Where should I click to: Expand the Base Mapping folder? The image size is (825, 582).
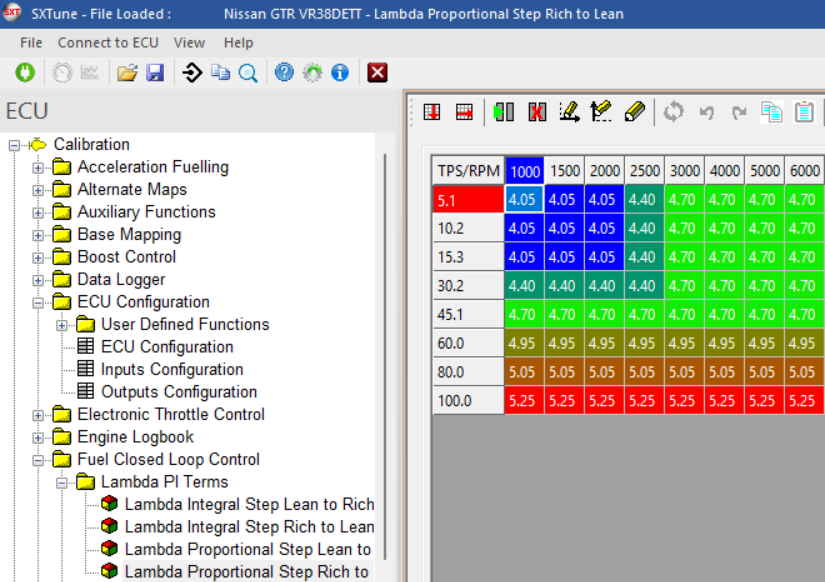point(38,235)
